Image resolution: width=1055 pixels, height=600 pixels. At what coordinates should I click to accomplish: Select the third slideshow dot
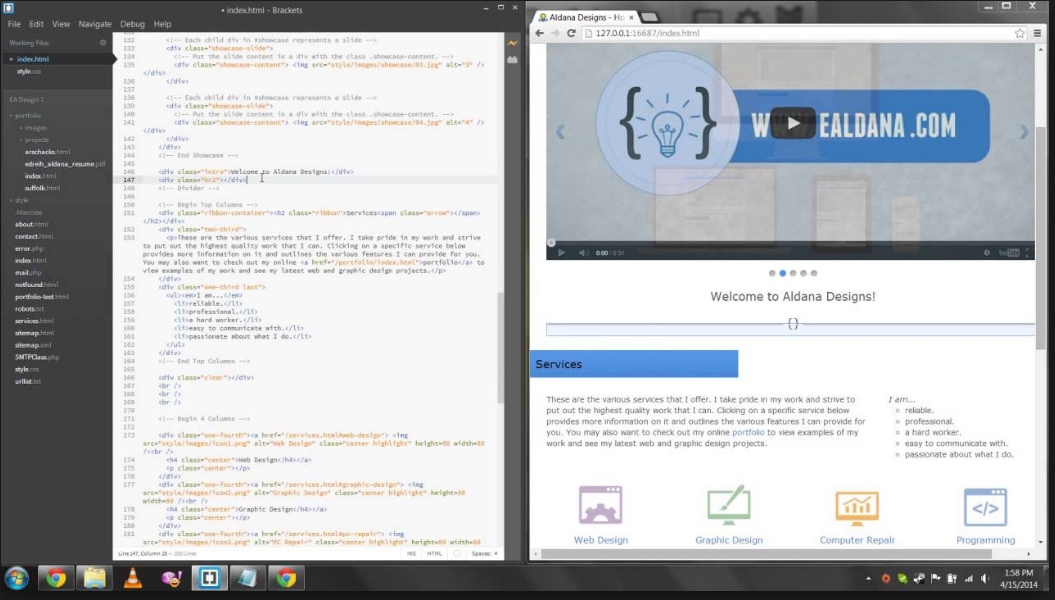point(793,273)
